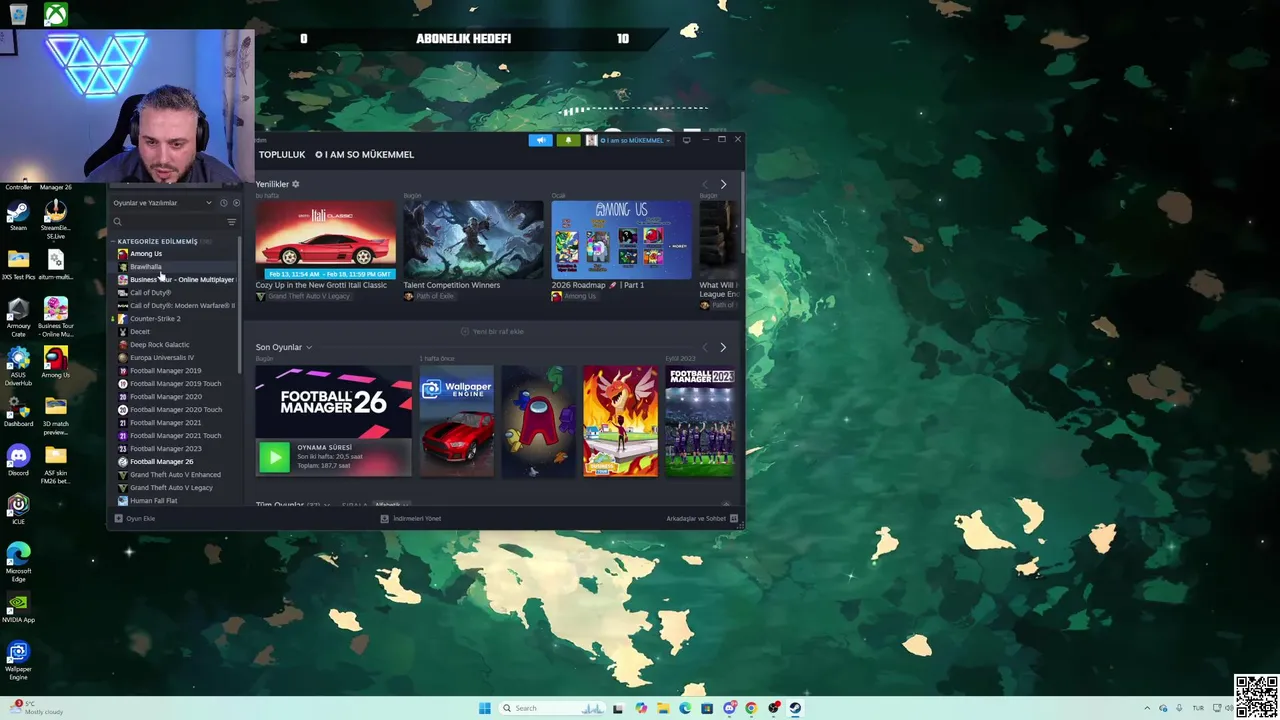Click İndirmeleri Yönet link
1280x720 pixels.
click(411, 518)
